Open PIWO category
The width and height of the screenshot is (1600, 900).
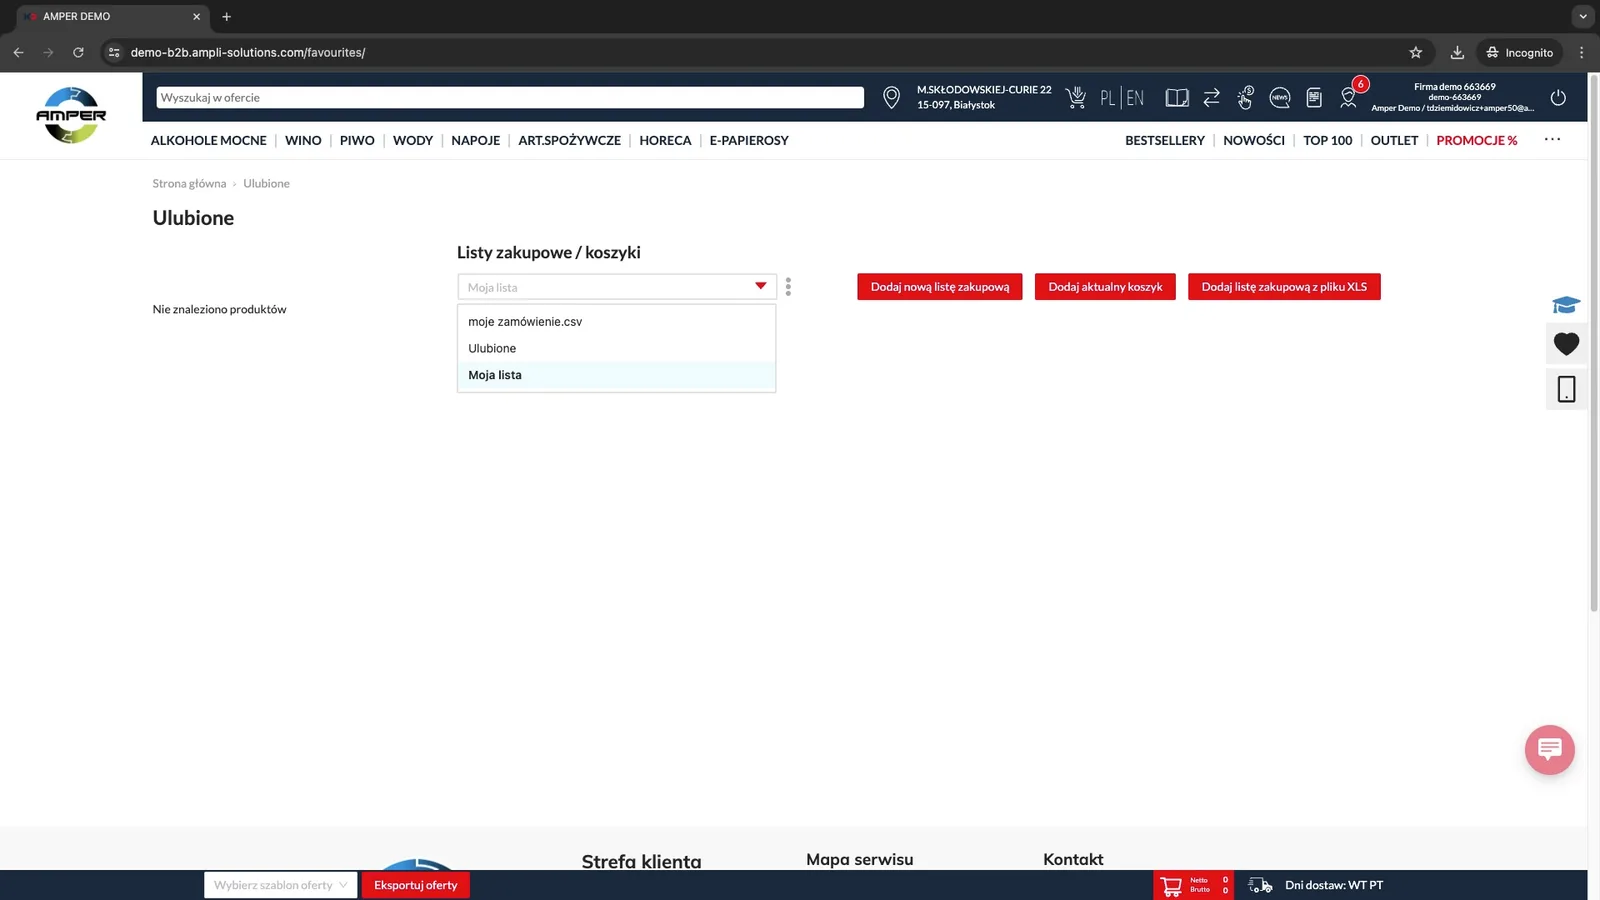pyautogui.click(x=357, y=140)
